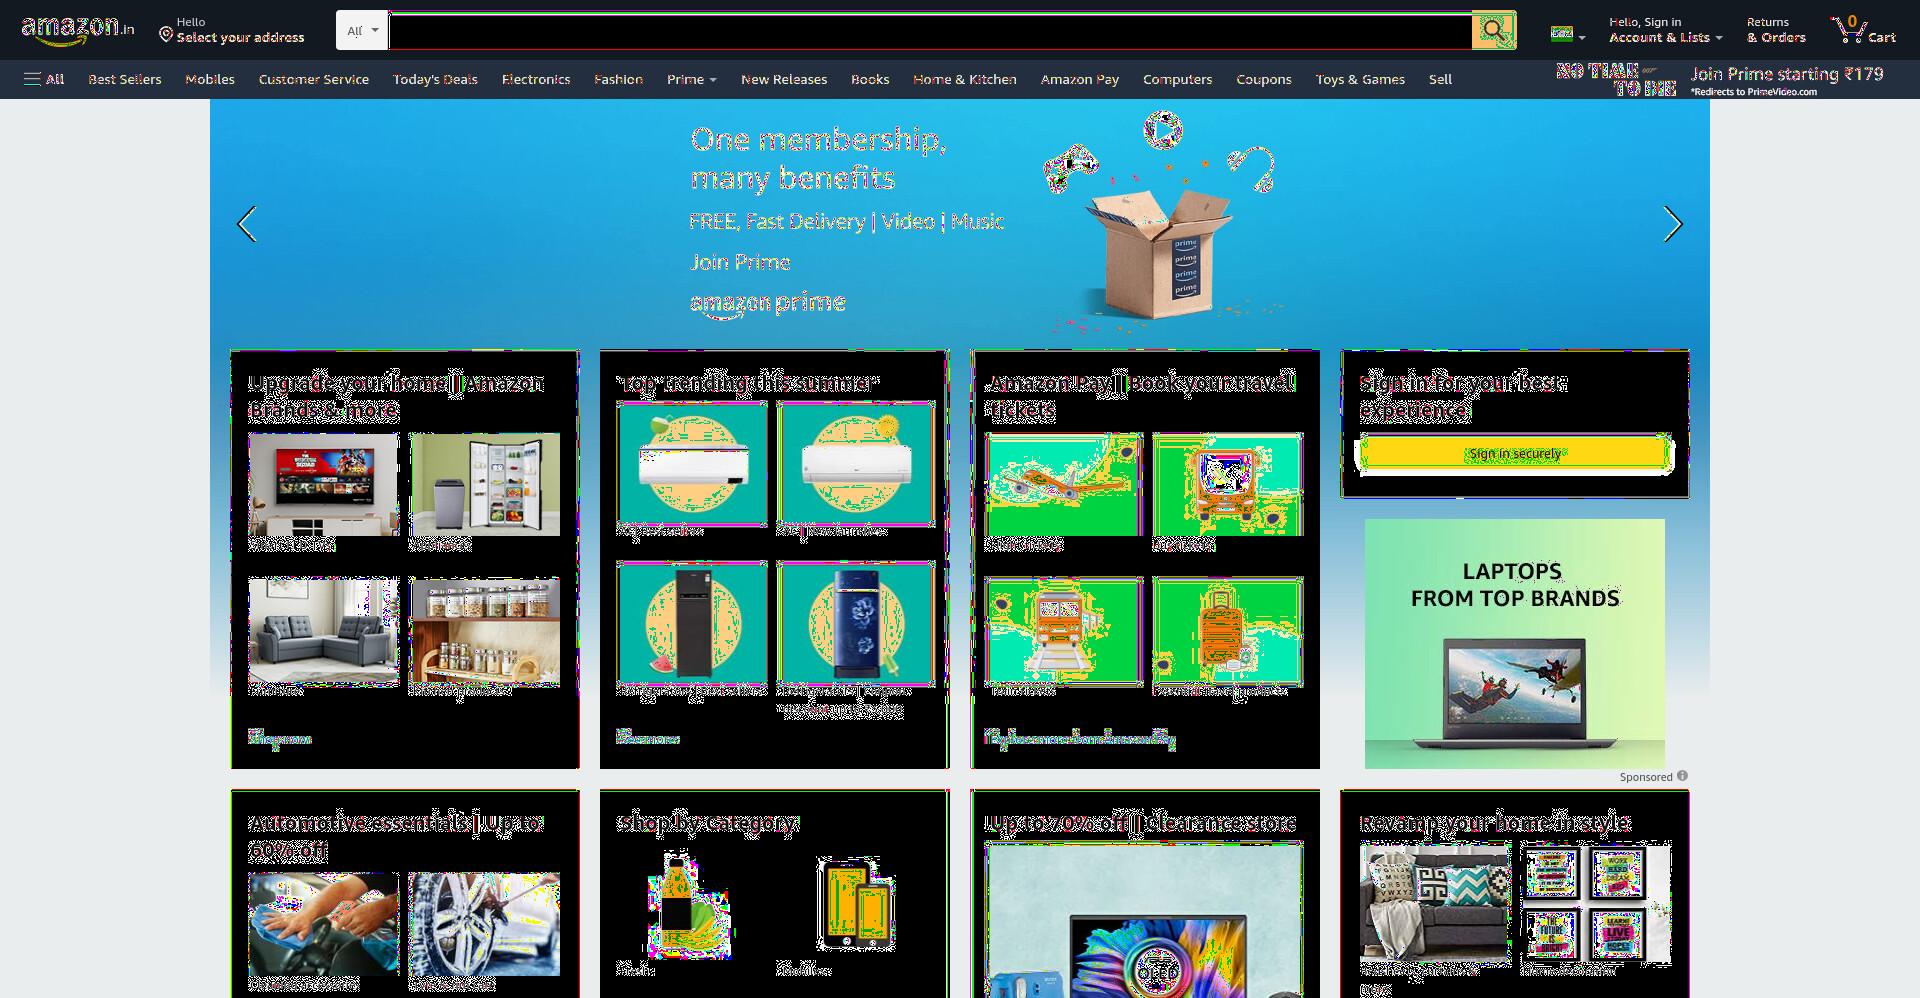The height and width of the screenshot is (998, 1920).
Task: Open Best Sellers from nav bar
Action: point(125,79)
